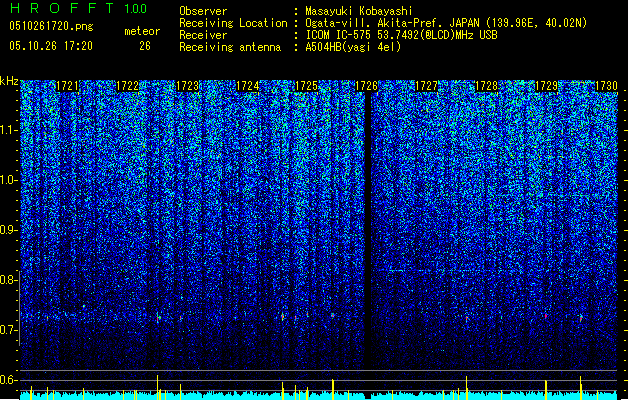629x400 pixels.
Task: Click the 1723 time marker
Action: point(187,86)
